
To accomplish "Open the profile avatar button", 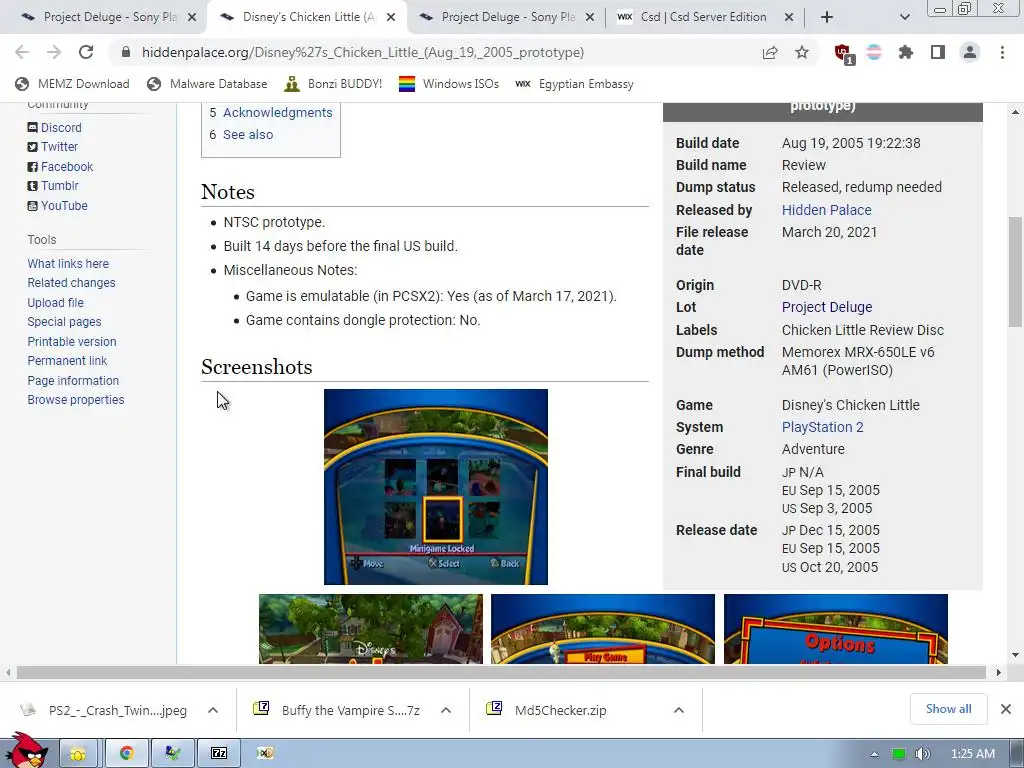I will 970,52.
